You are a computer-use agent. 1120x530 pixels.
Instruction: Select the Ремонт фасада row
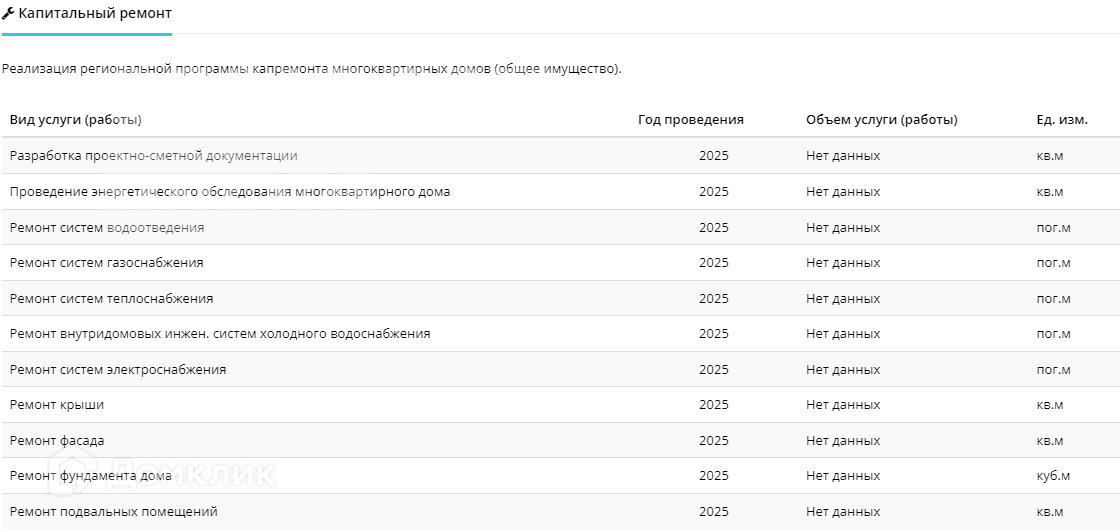click(57, 441)
